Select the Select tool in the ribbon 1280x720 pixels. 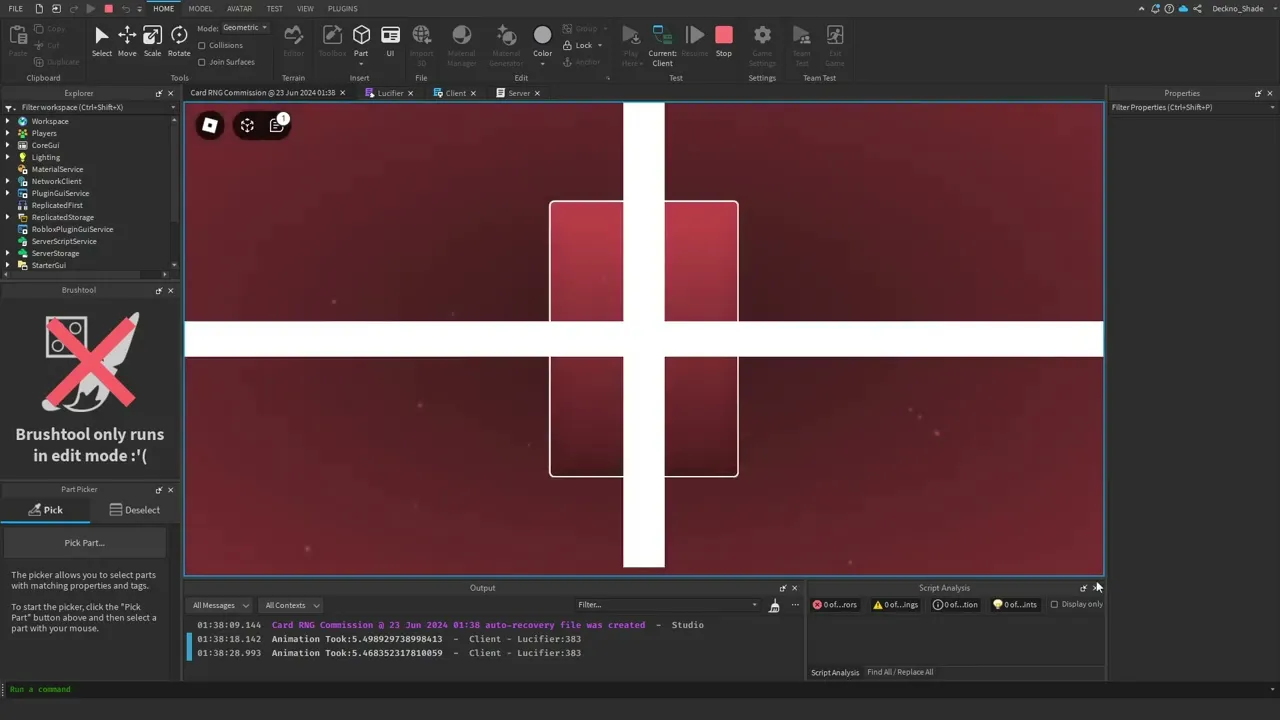pyautogui.click(x=102, y=41)
